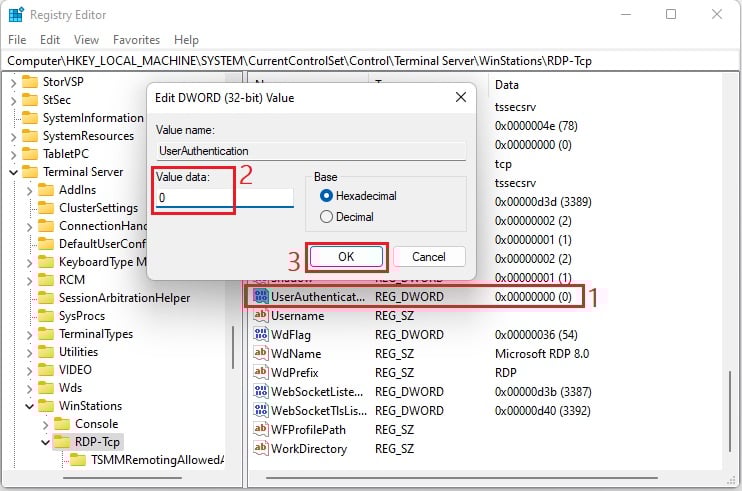Viewport: 742px width, 491px height.
Task: Click the values pane horizontal scrollbar
Action: point(461,478)
